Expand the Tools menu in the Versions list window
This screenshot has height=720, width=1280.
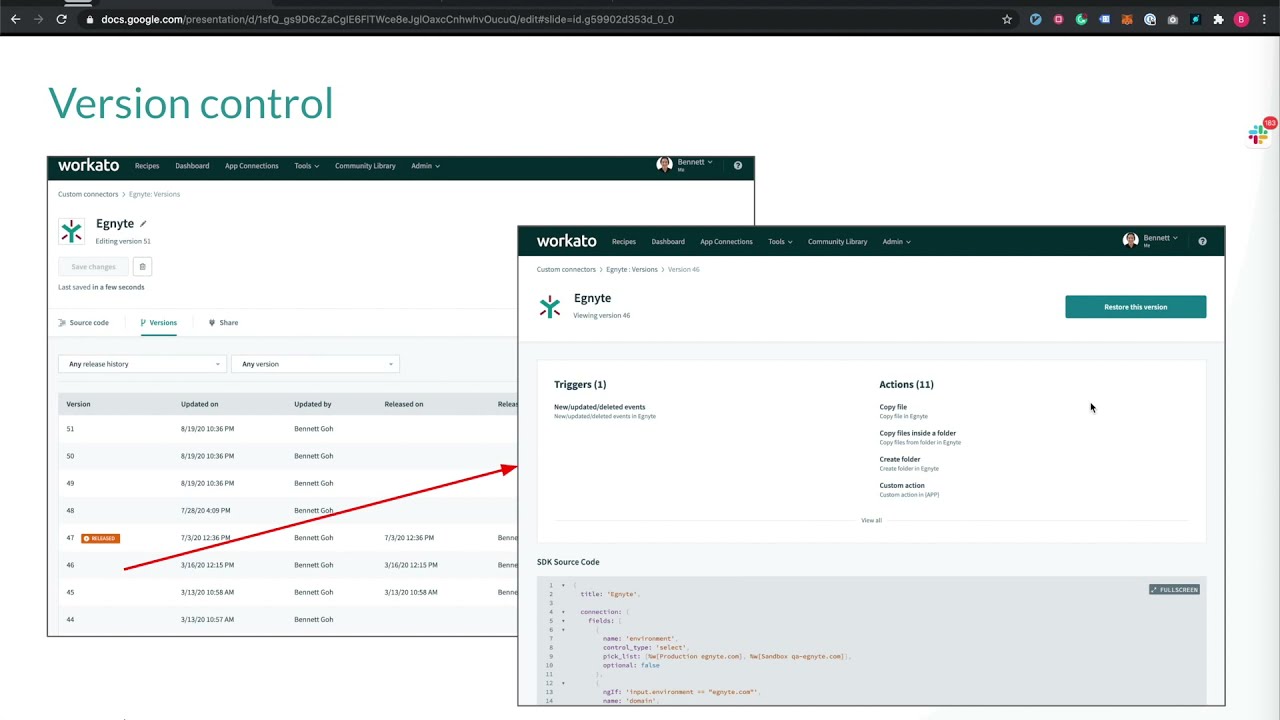coord(306,166)
